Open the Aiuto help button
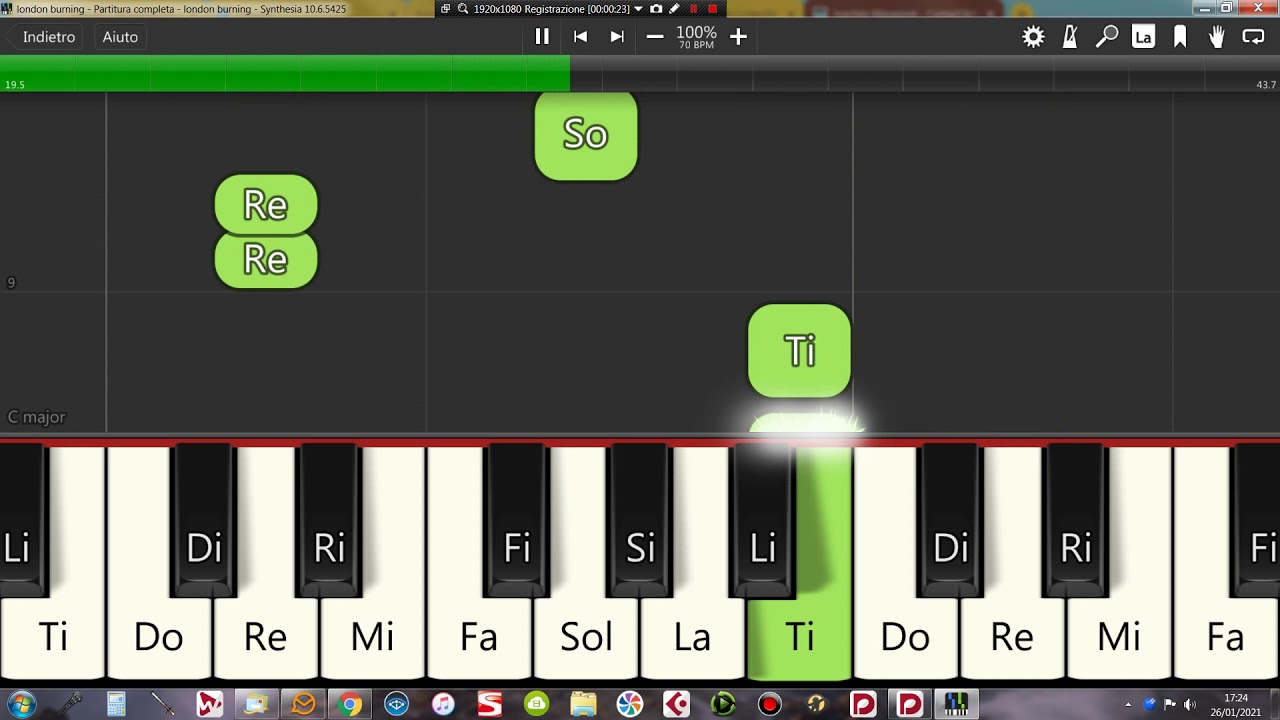This screenshot has width=1280, height=720. [x=120, y=36]
